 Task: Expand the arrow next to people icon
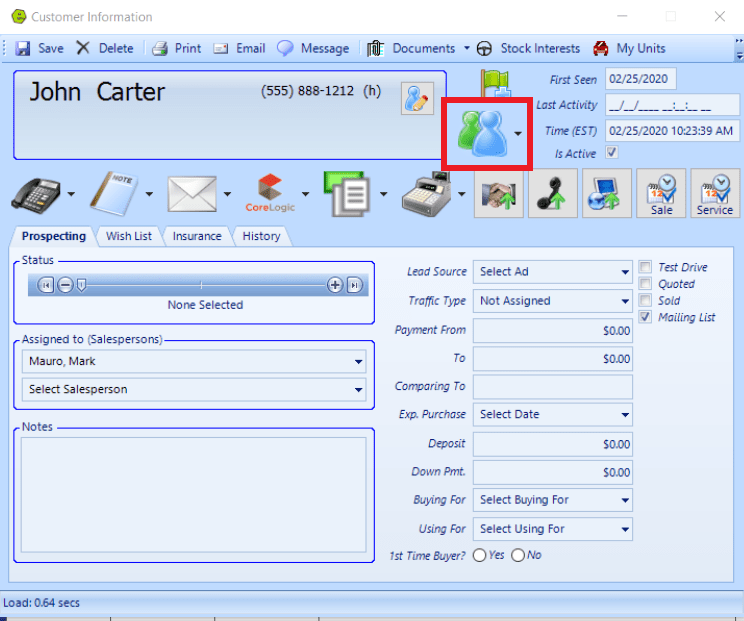tap(518, 134)
